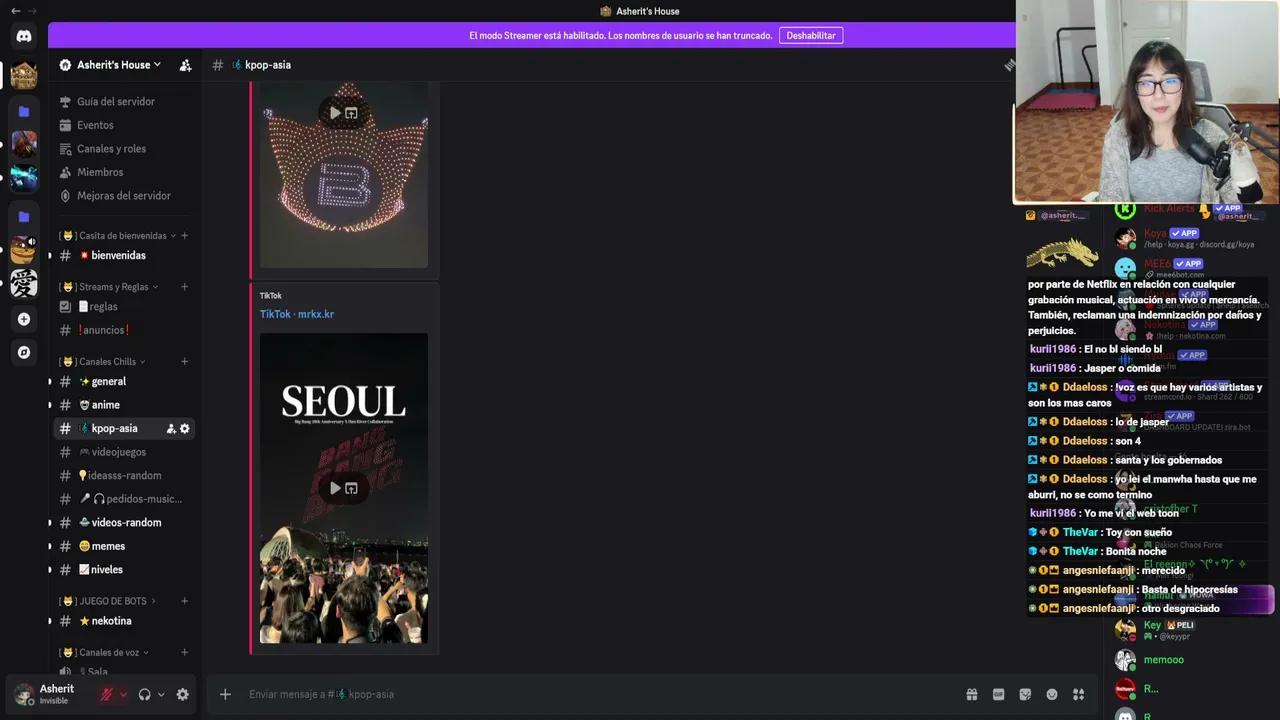Open the attachment plus menu
Screen dimensions: 1280x720
pyautogui.click(x=225, y=694)
